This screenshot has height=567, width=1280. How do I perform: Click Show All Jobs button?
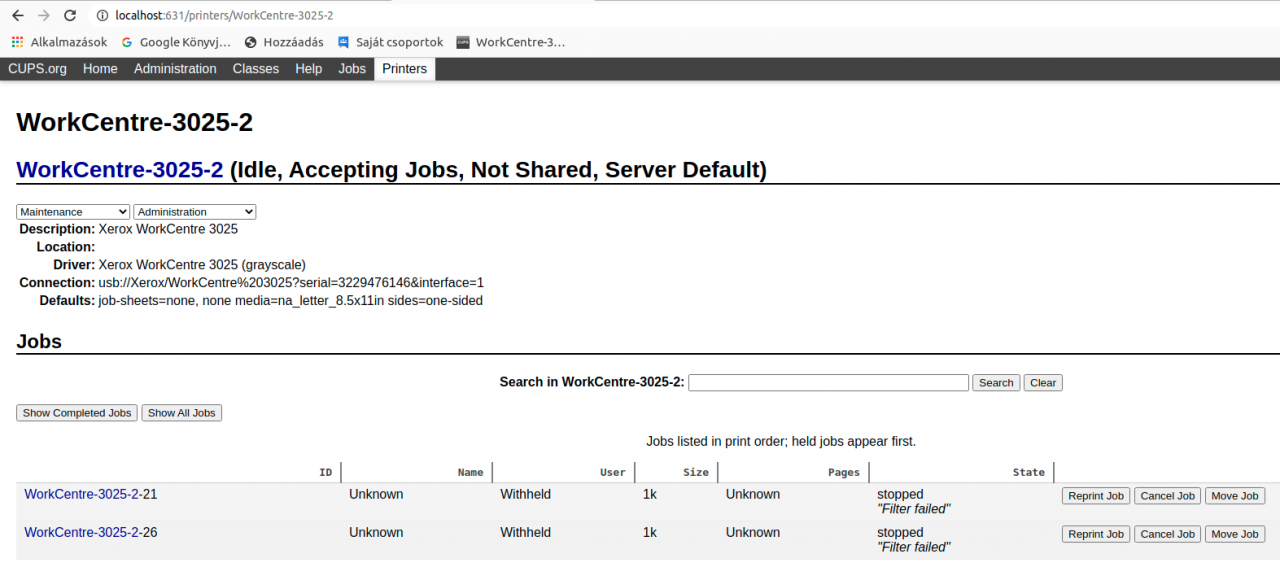pos(182,413)
